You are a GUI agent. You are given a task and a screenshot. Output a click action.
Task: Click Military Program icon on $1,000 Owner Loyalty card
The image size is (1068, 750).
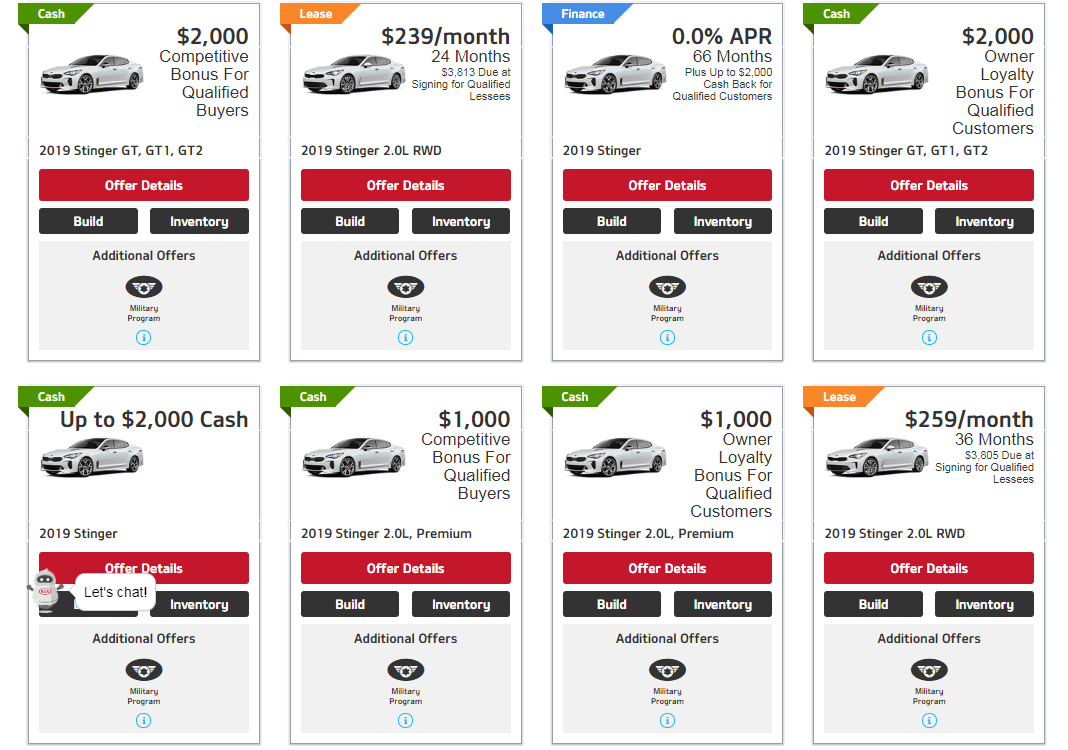tap(667, 671)
